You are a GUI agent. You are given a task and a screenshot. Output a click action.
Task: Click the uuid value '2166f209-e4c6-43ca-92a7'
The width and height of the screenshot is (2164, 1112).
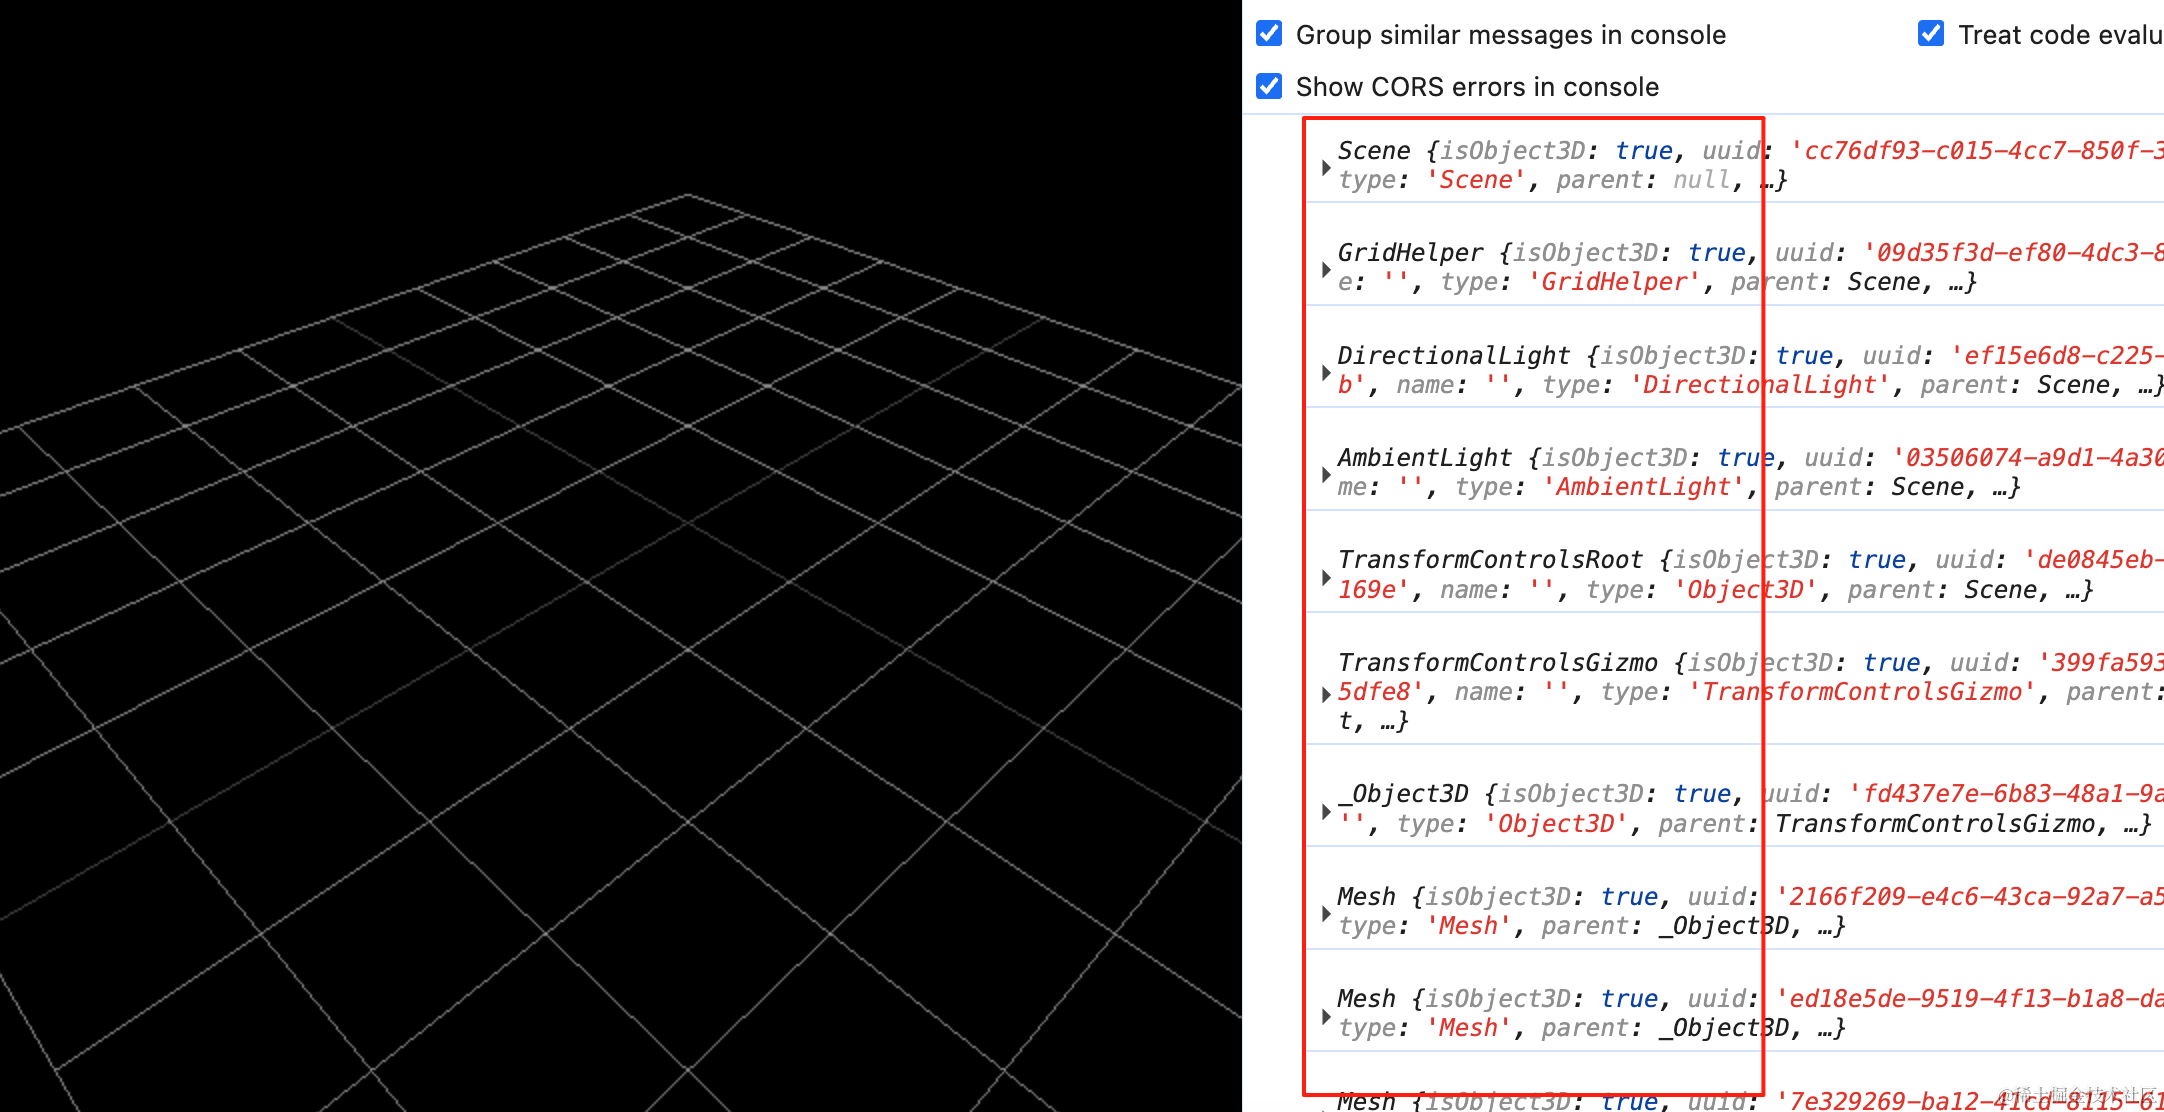tap(1969, 897)
